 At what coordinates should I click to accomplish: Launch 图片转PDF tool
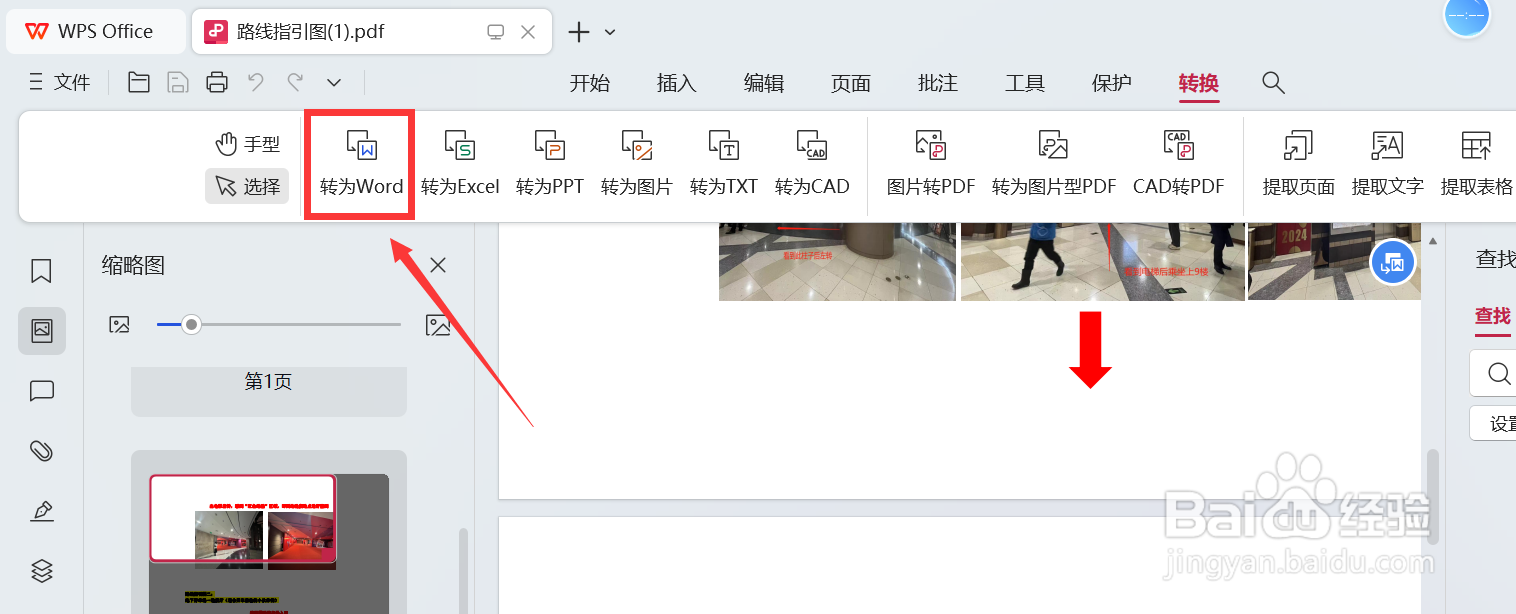(931, 165)
